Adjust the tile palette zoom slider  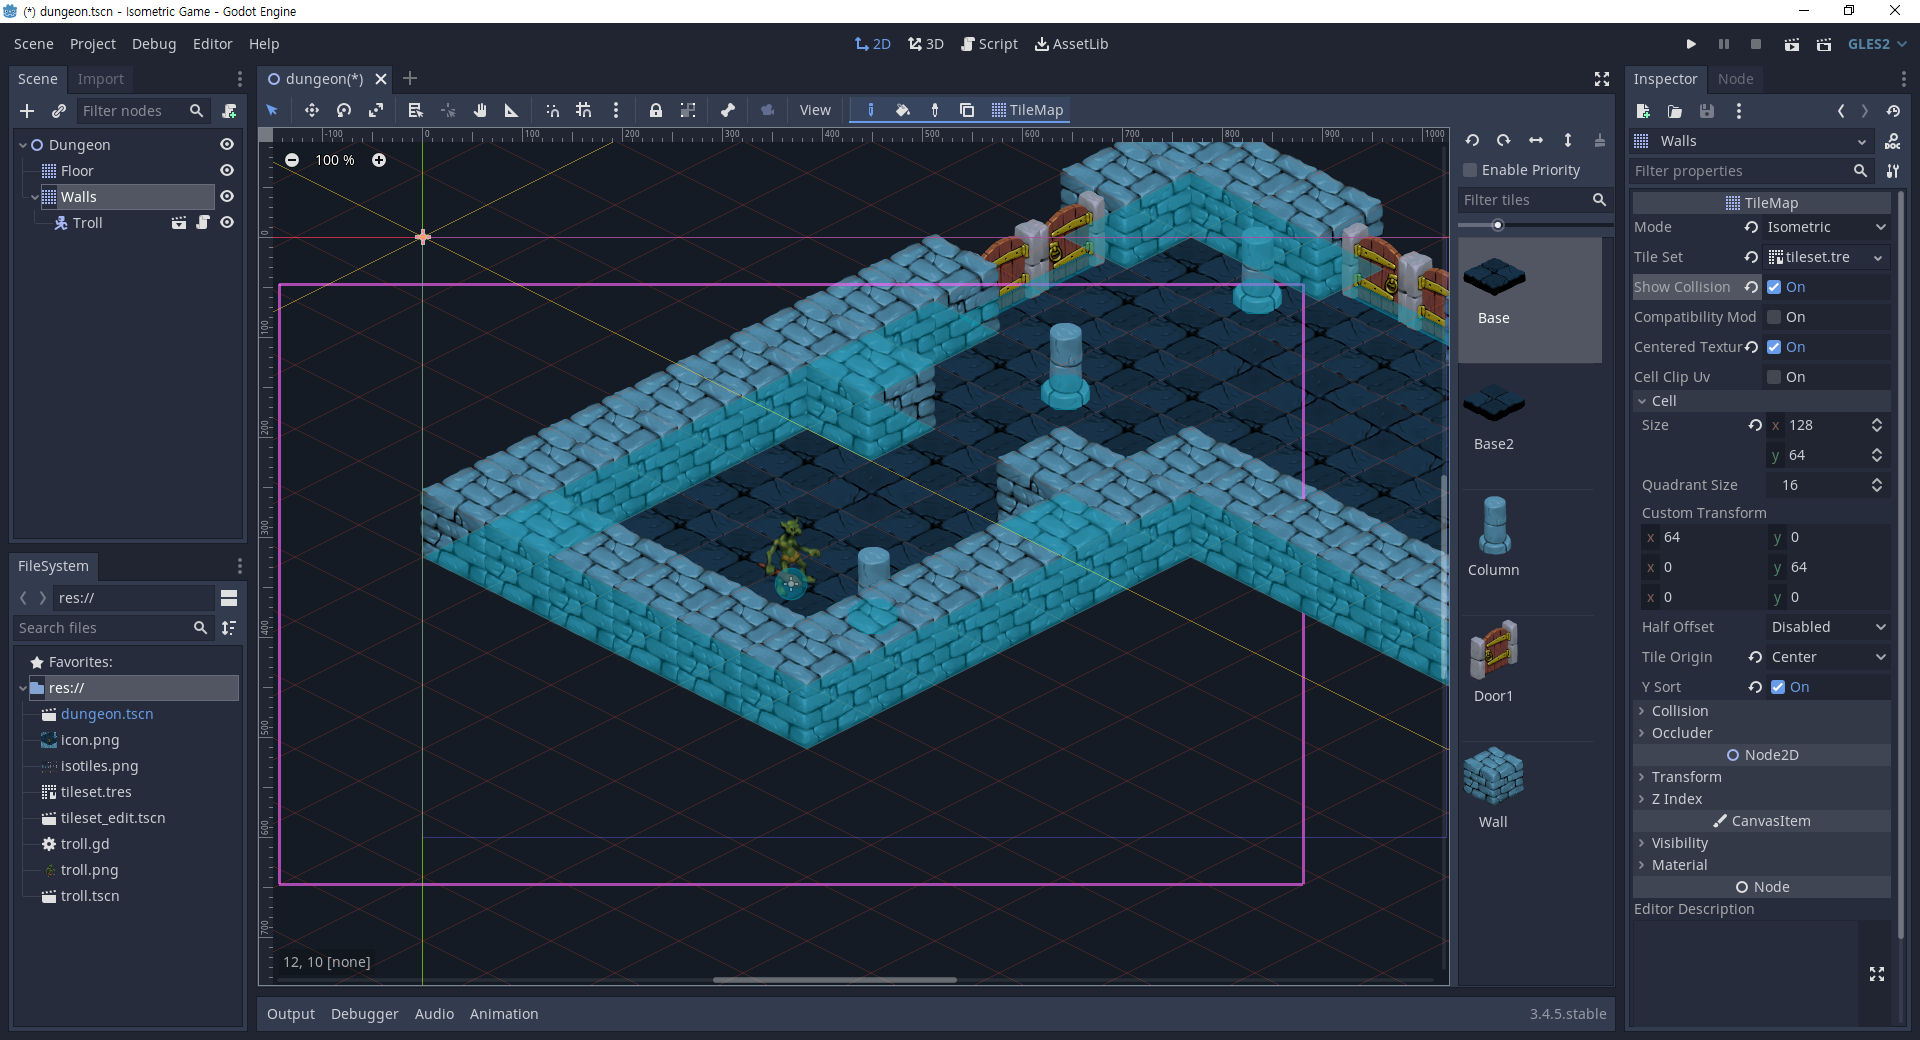click(1498, 225)
